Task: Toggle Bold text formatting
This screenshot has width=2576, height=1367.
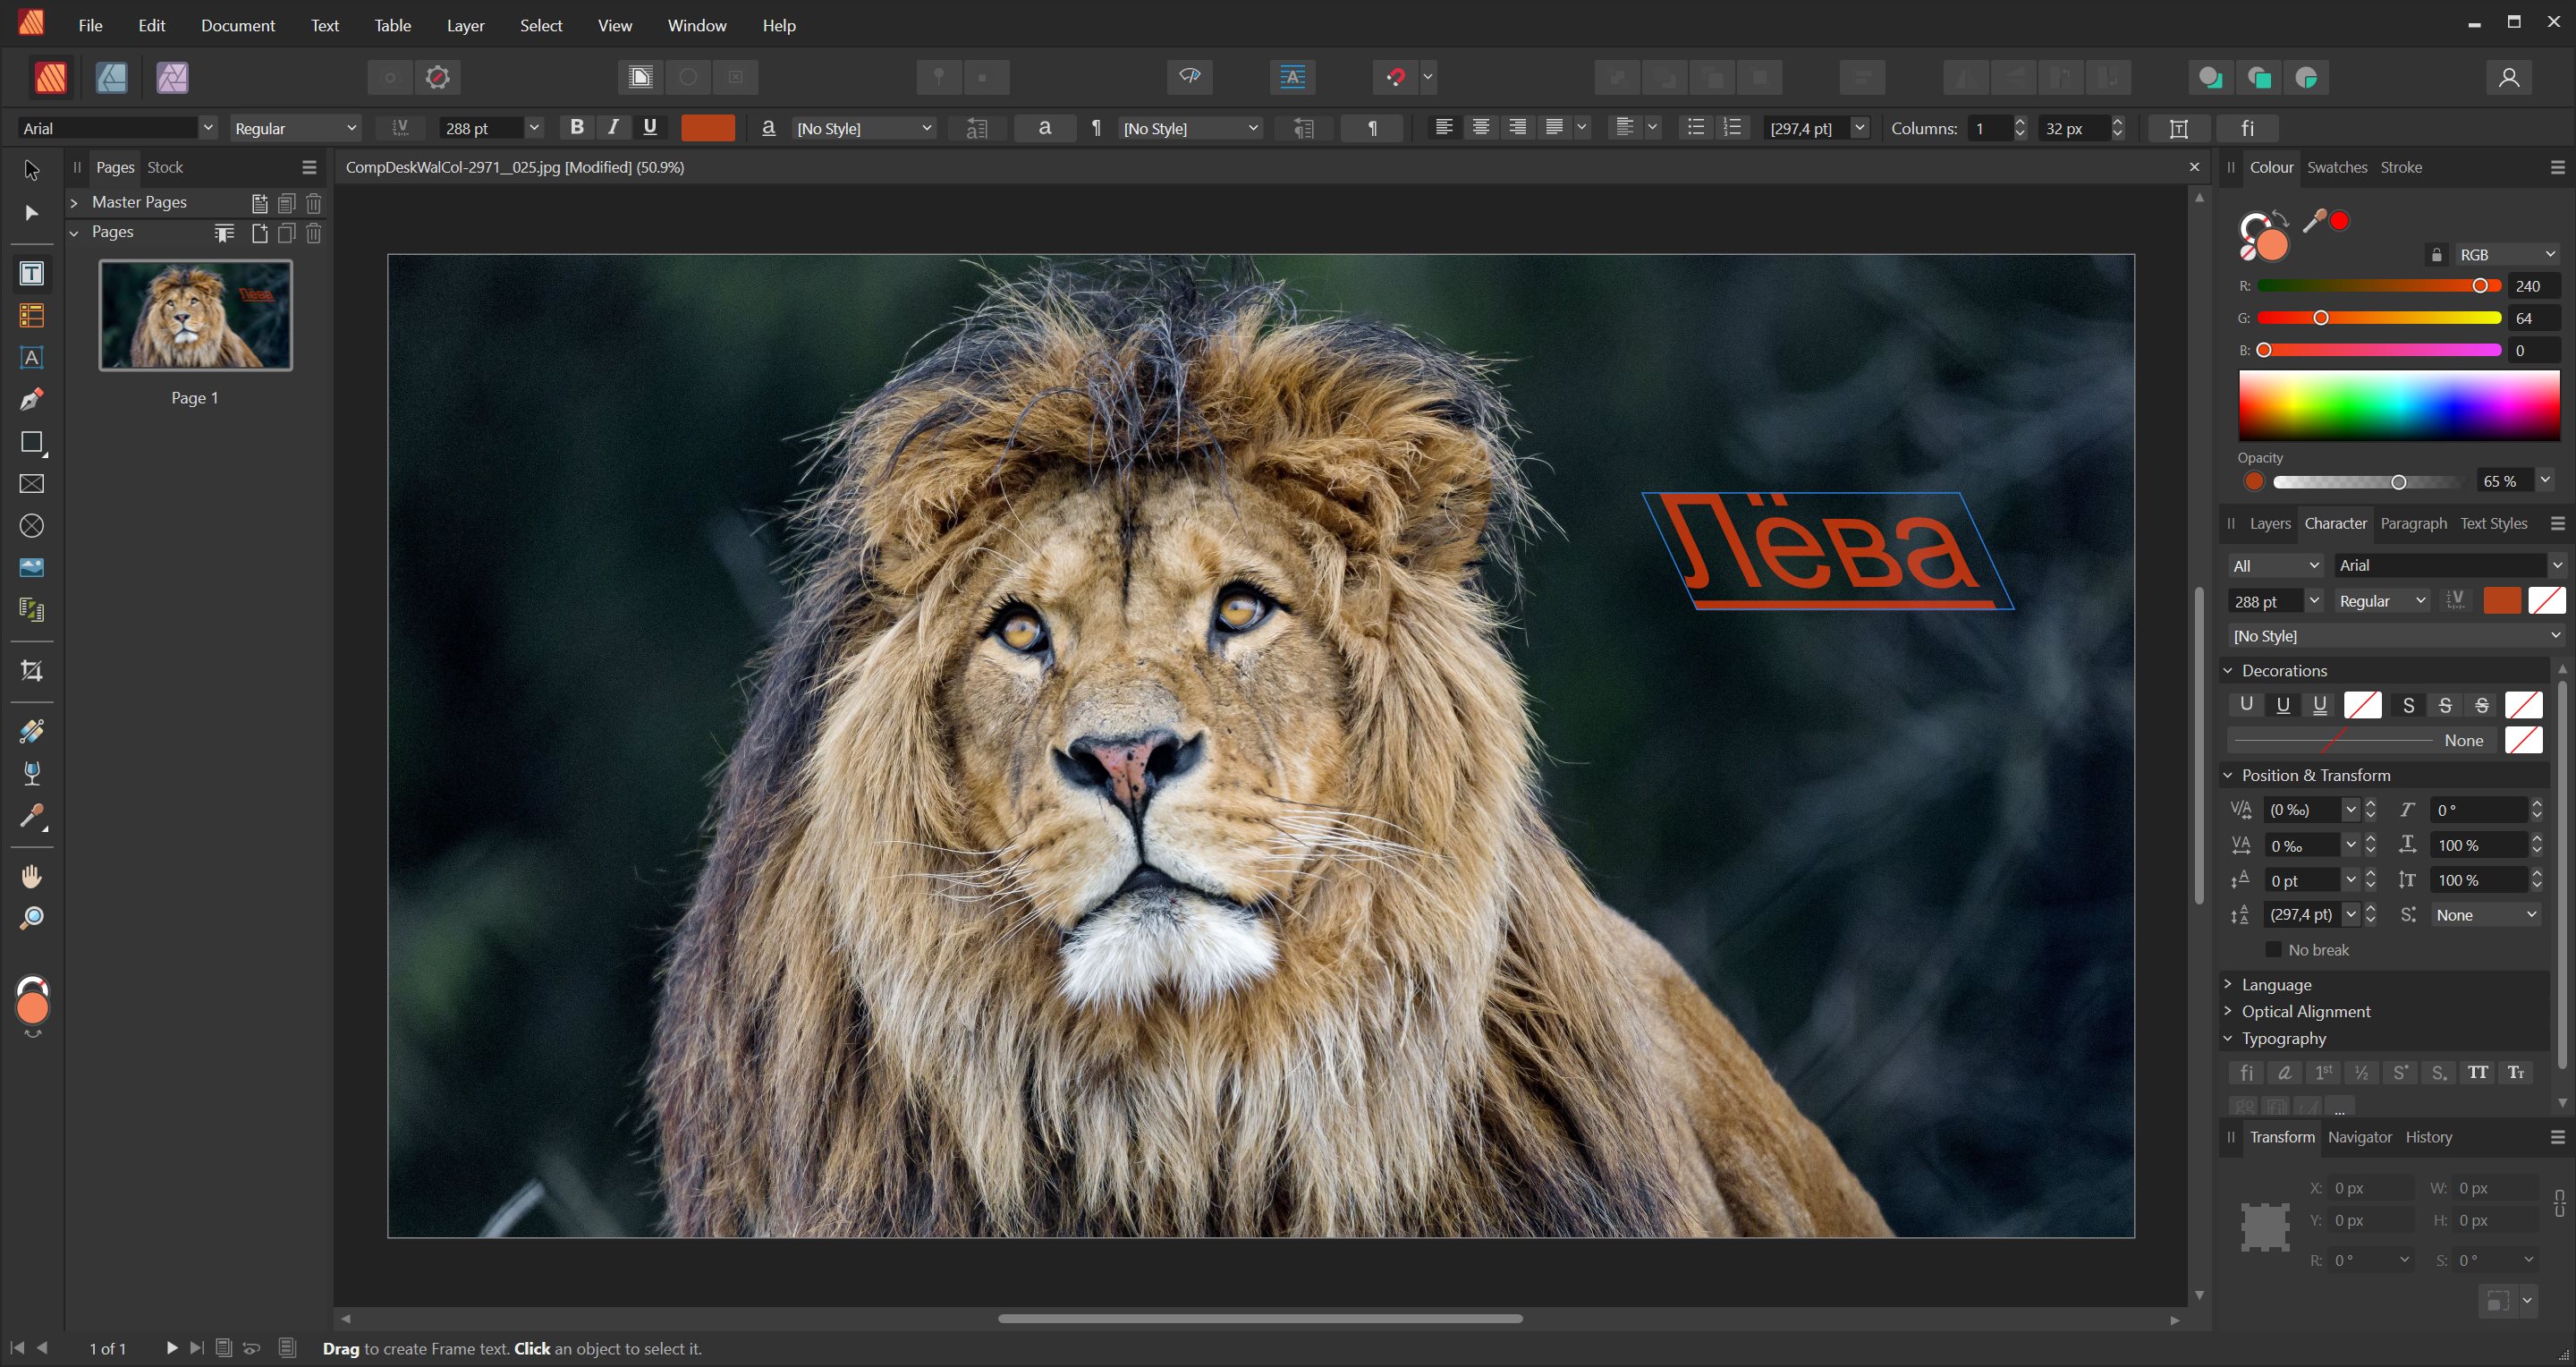Action: click(576, 127)
